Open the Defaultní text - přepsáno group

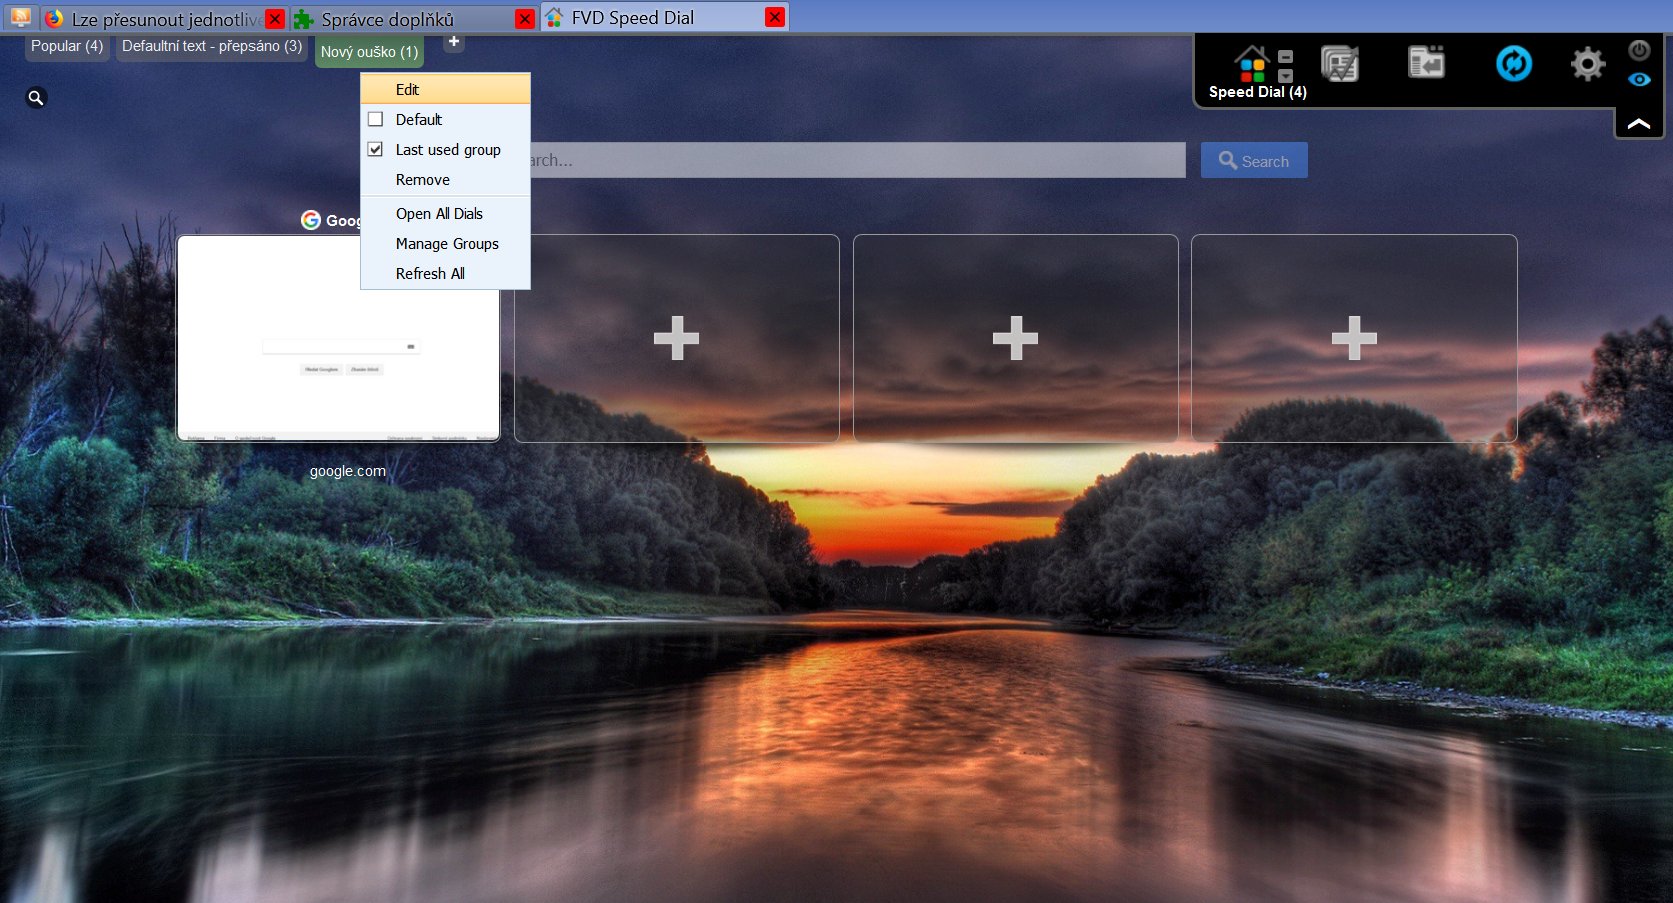point(212,46)
